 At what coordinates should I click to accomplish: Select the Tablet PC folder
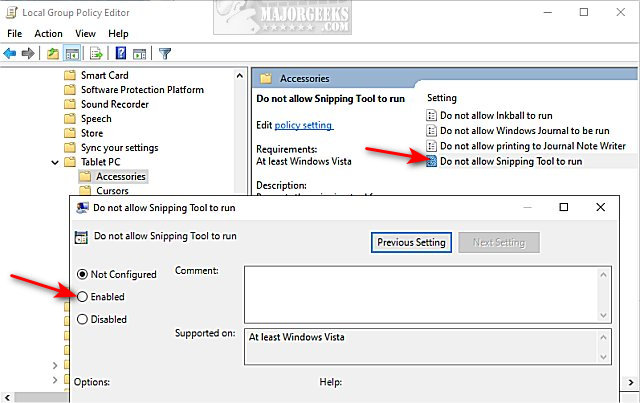[92, 162]
